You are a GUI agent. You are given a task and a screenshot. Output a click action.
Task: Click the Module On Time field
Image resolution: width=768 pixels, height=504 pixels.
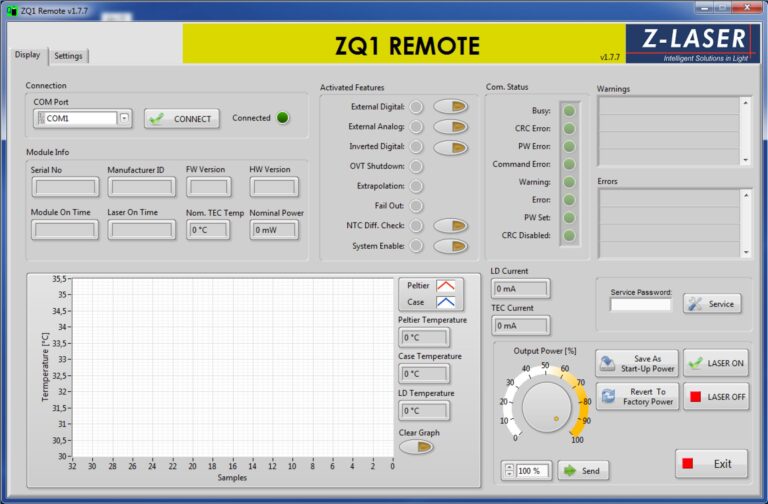[x=65, y=230]
